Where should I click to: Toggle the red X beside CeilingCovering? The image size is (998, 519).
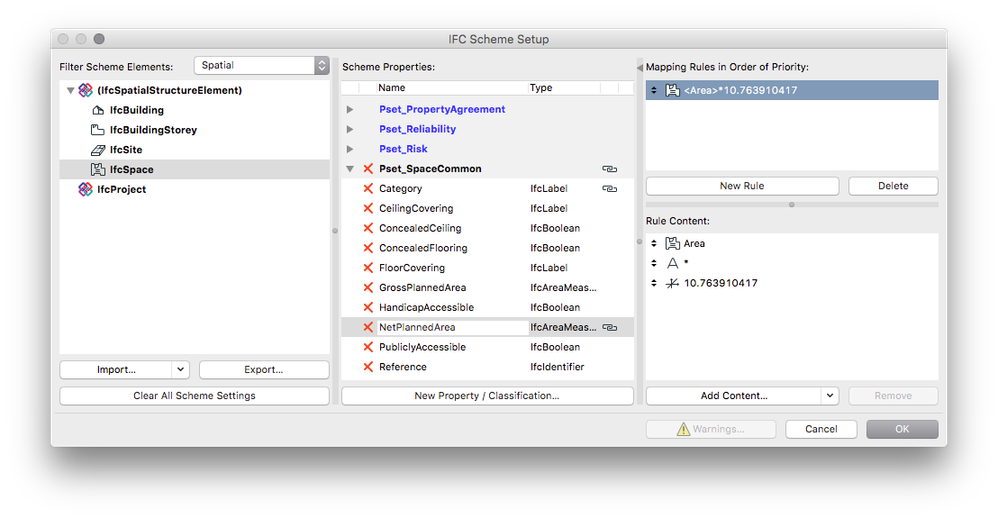click(x=368, y=208)
